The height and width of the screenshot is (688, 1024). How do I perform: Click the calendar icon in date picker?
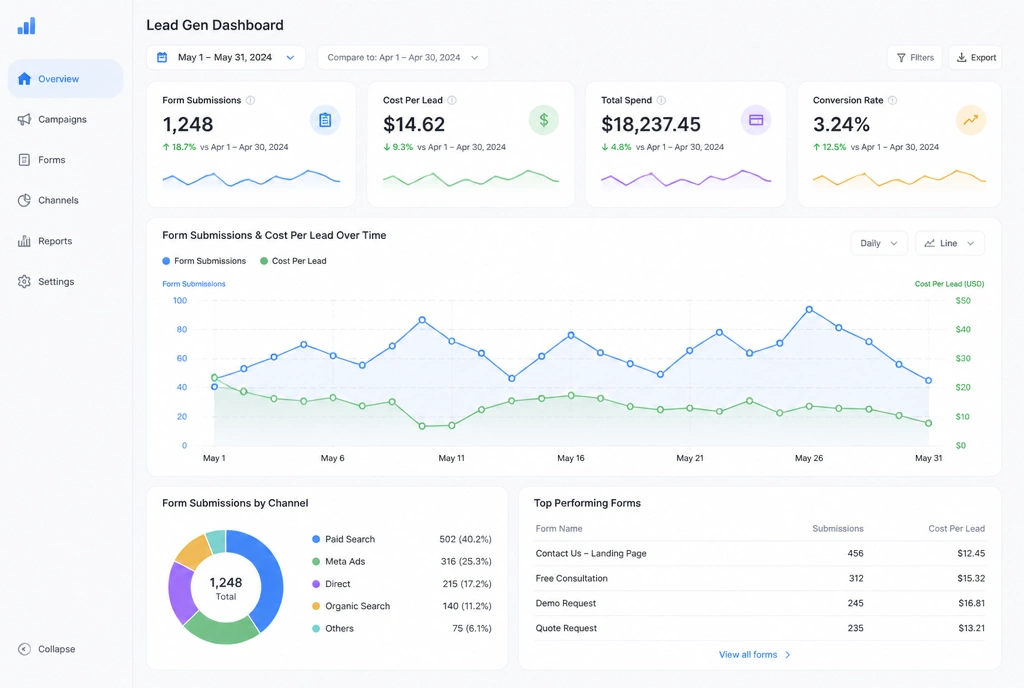tap(162, 57)
